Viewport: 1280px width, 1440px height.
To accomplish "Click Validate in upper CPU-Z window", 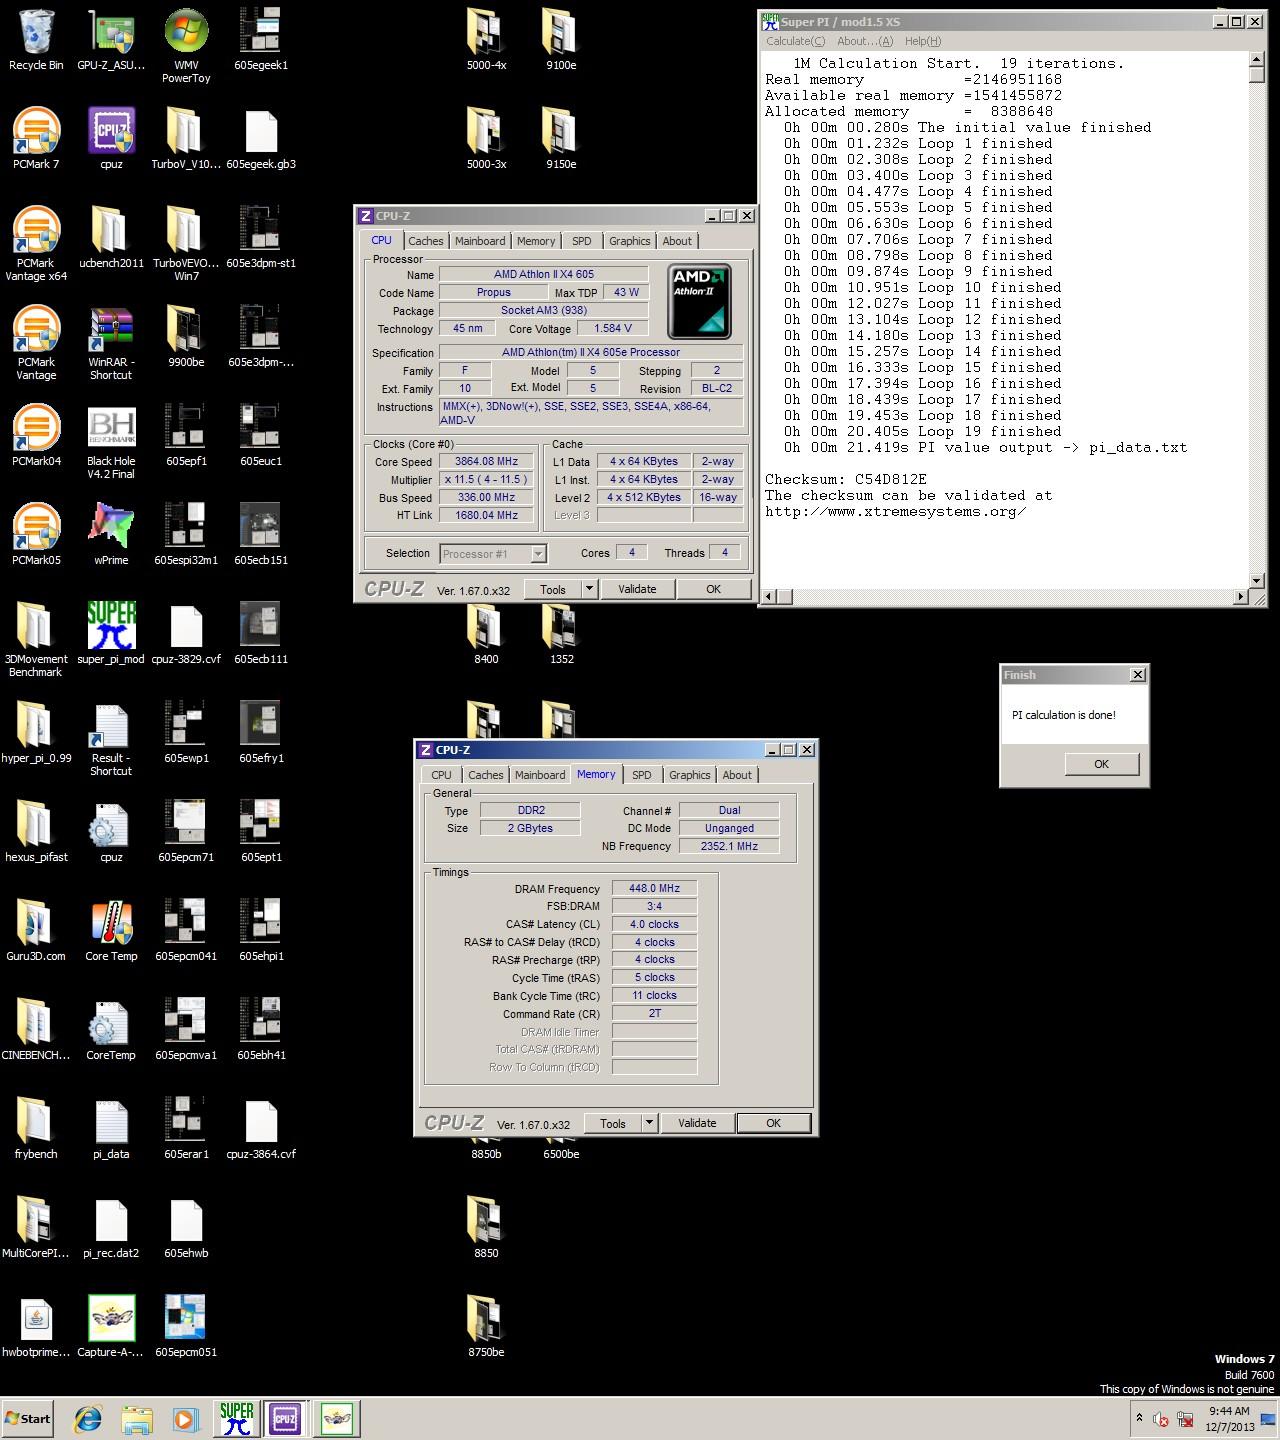I will tap(637, 589).
